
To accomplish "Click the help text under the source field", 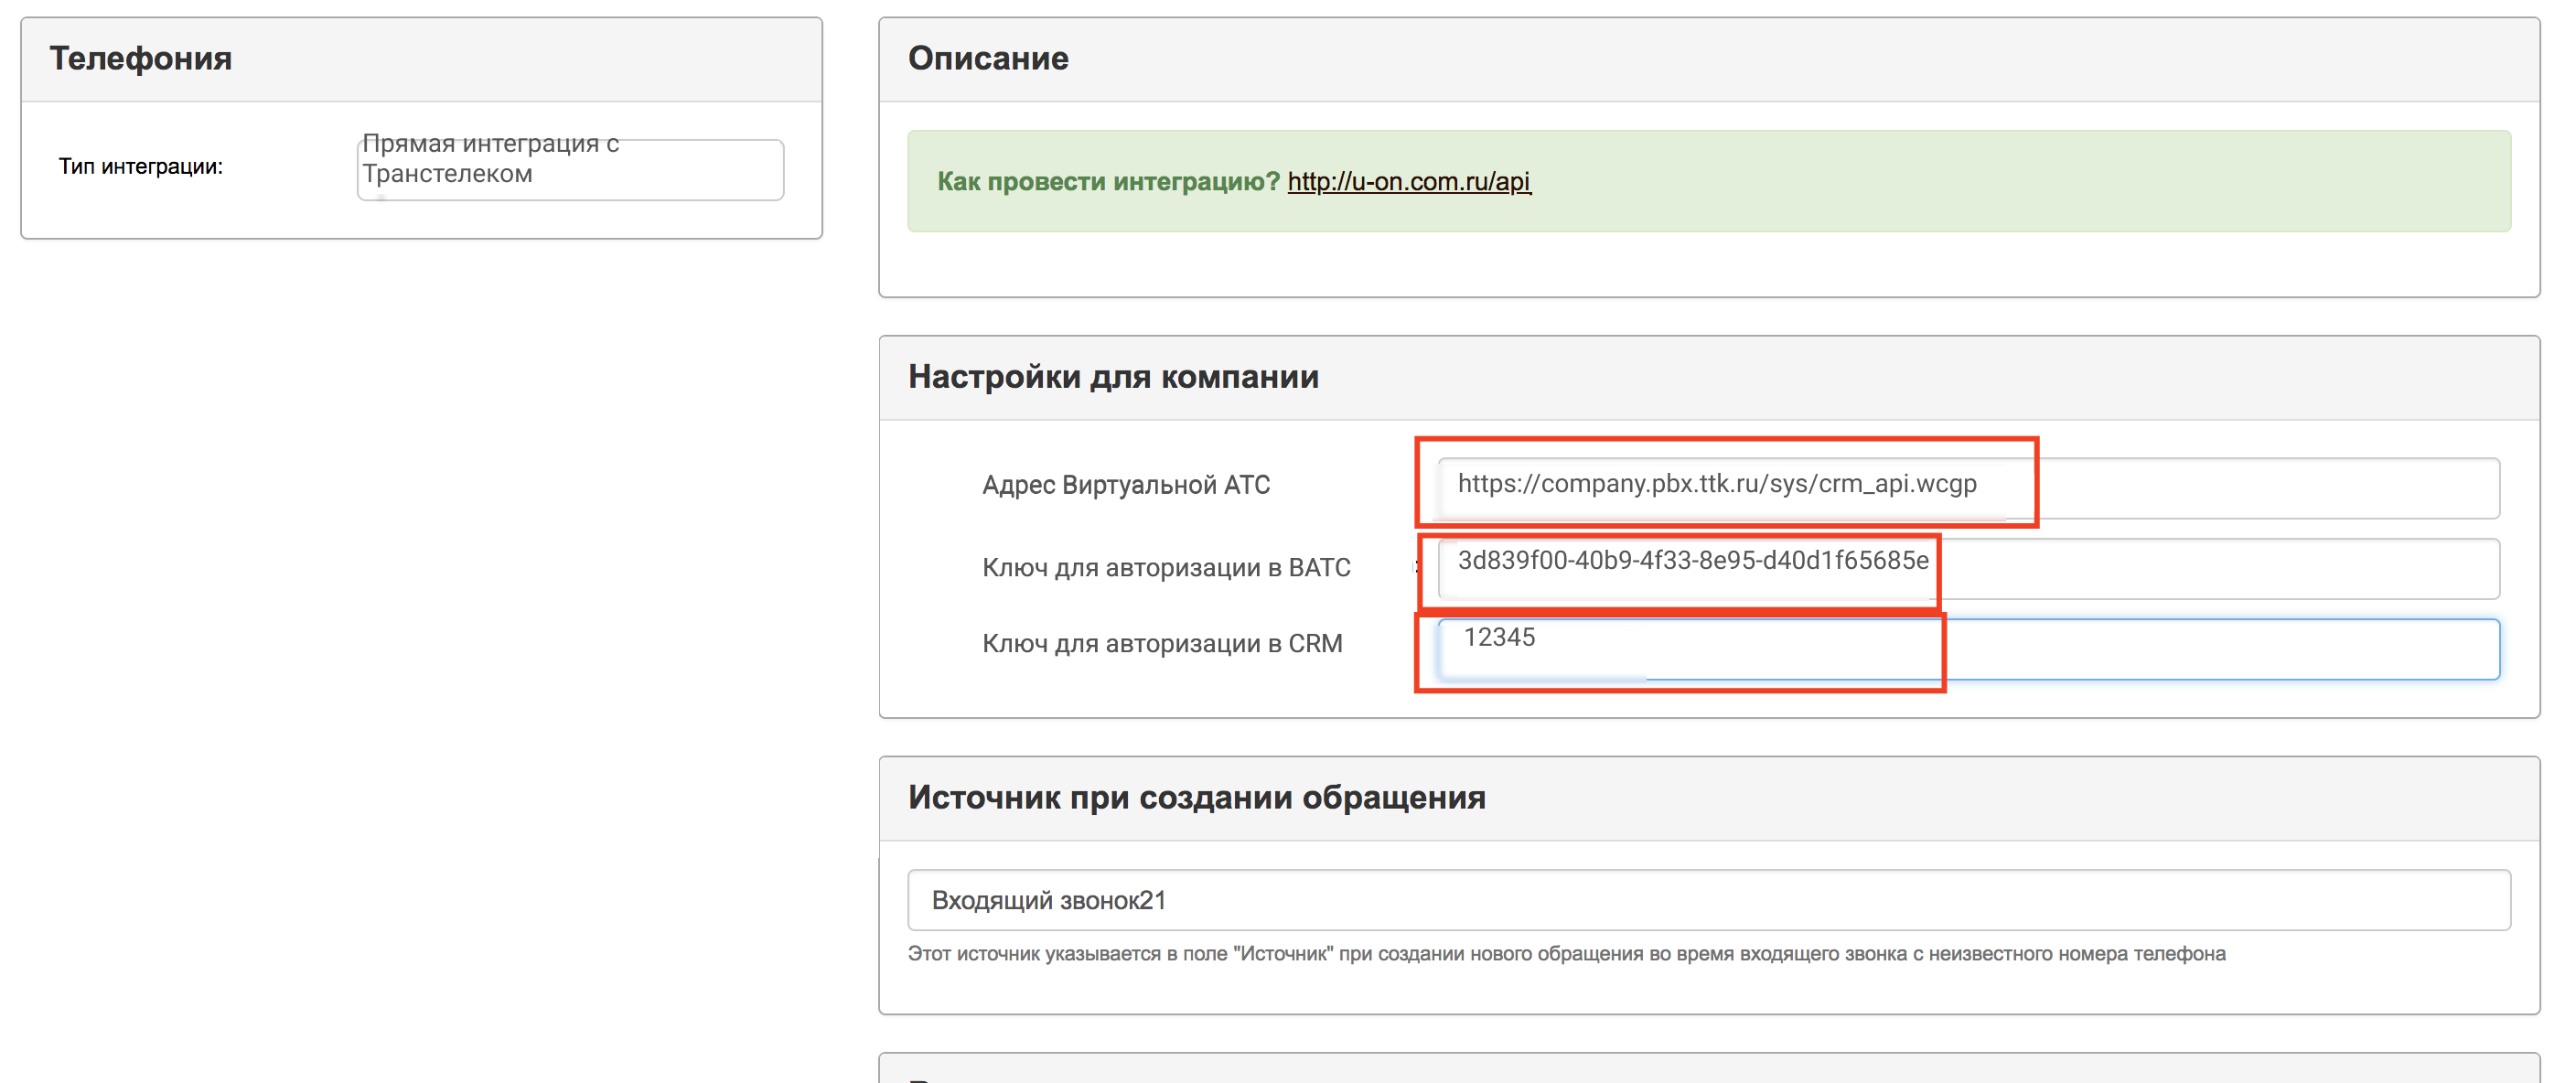I will click(1565, 953).
